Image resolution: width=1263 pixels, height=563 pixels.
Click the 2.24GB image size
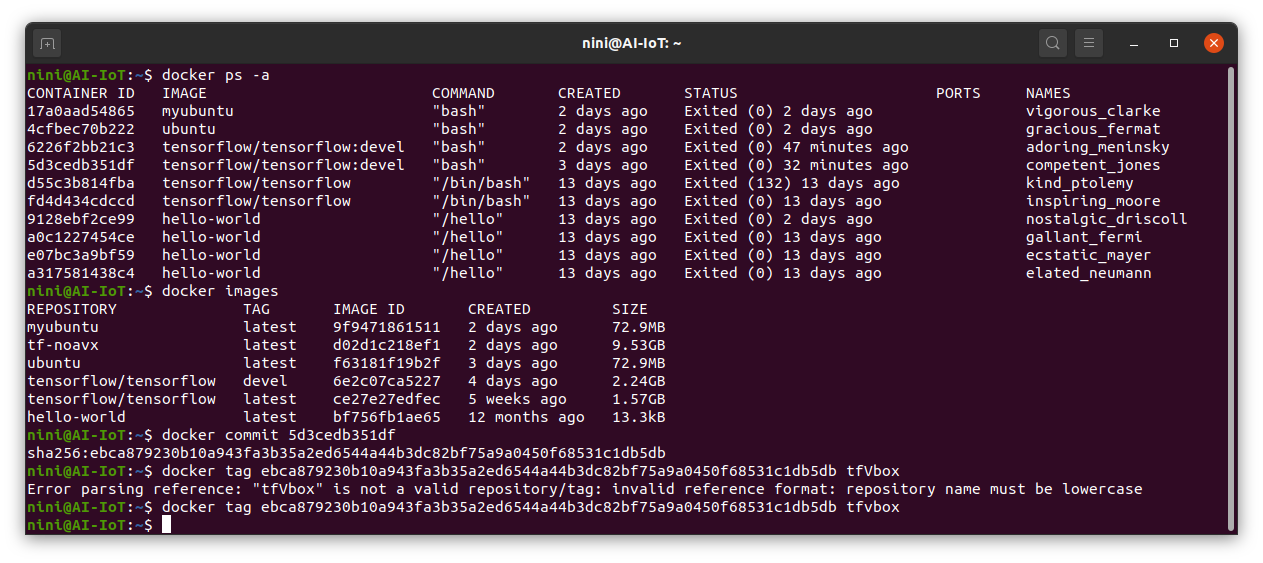[639, 381]
